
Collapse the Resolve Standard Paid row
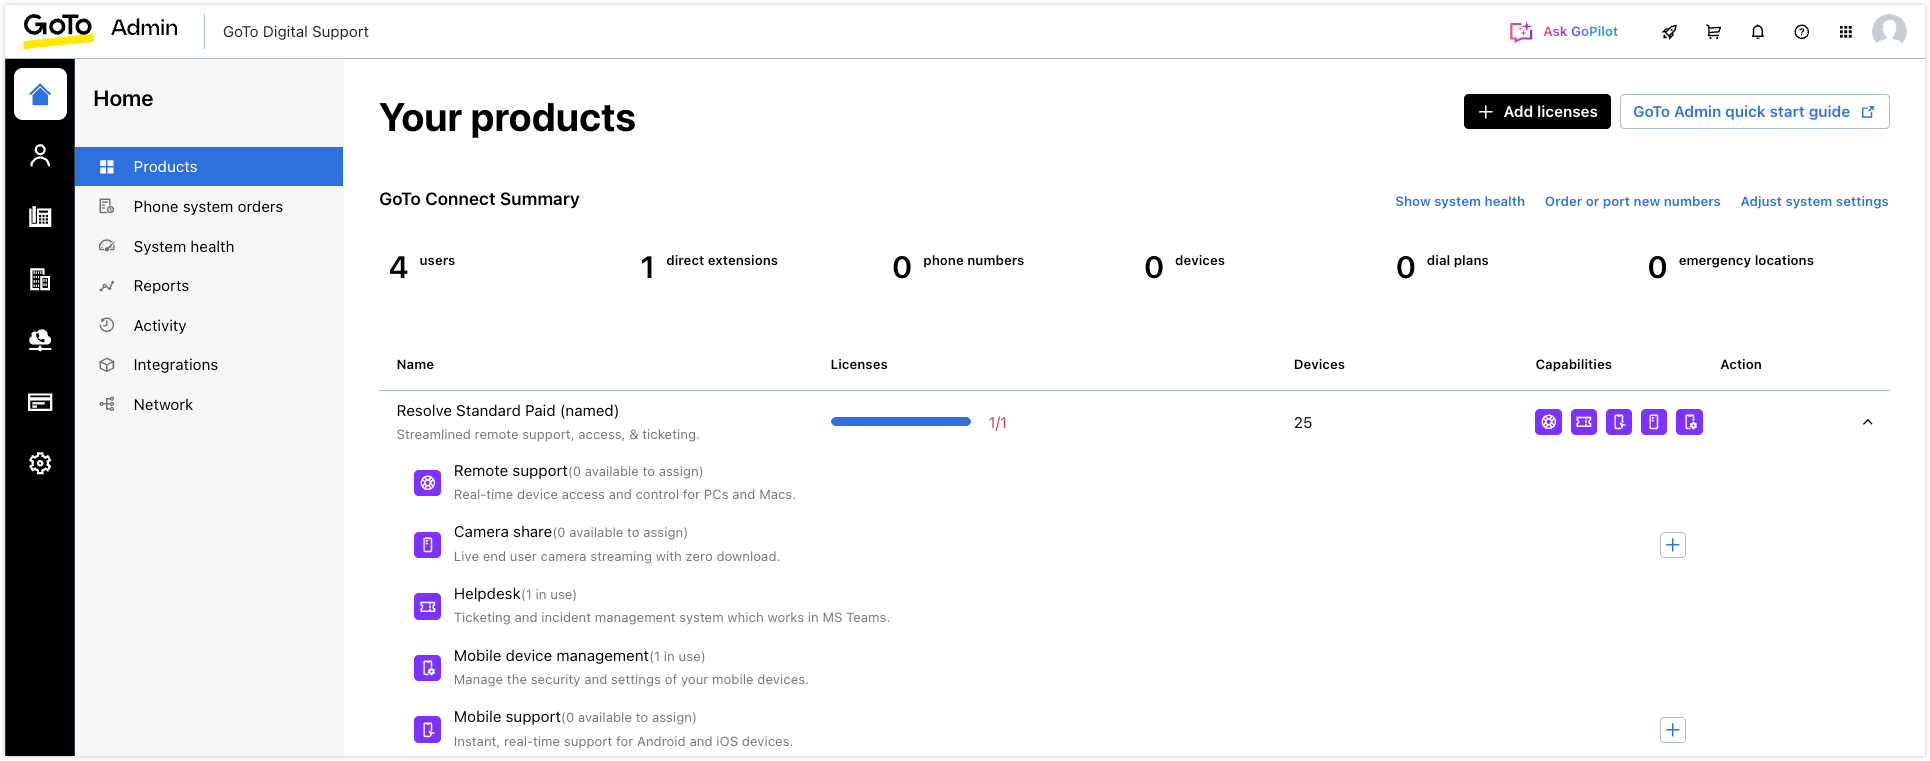[1867, 422]
